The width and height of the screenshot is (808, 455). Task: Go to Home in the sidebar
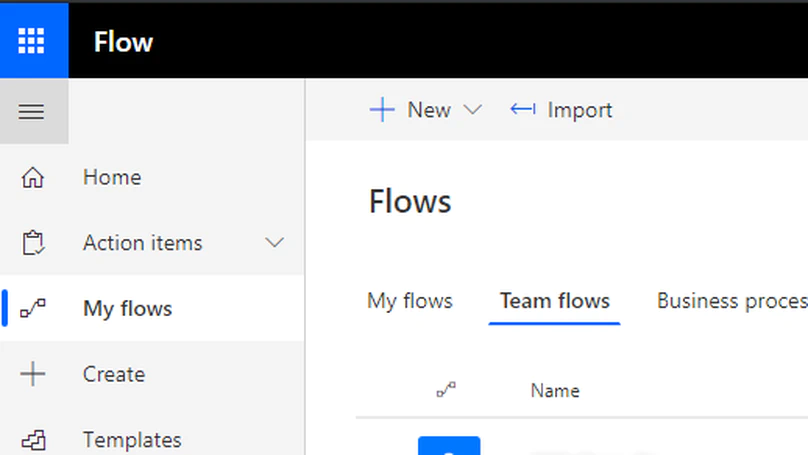(x=112, y=177)
